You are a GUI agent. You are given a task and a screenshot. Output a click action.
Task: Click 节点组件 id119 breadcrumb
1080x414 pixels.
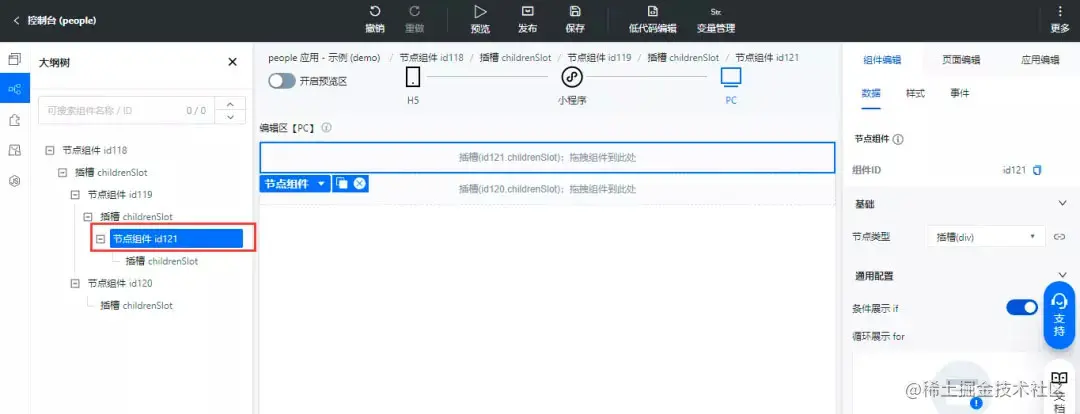click(x=599, y=58)
